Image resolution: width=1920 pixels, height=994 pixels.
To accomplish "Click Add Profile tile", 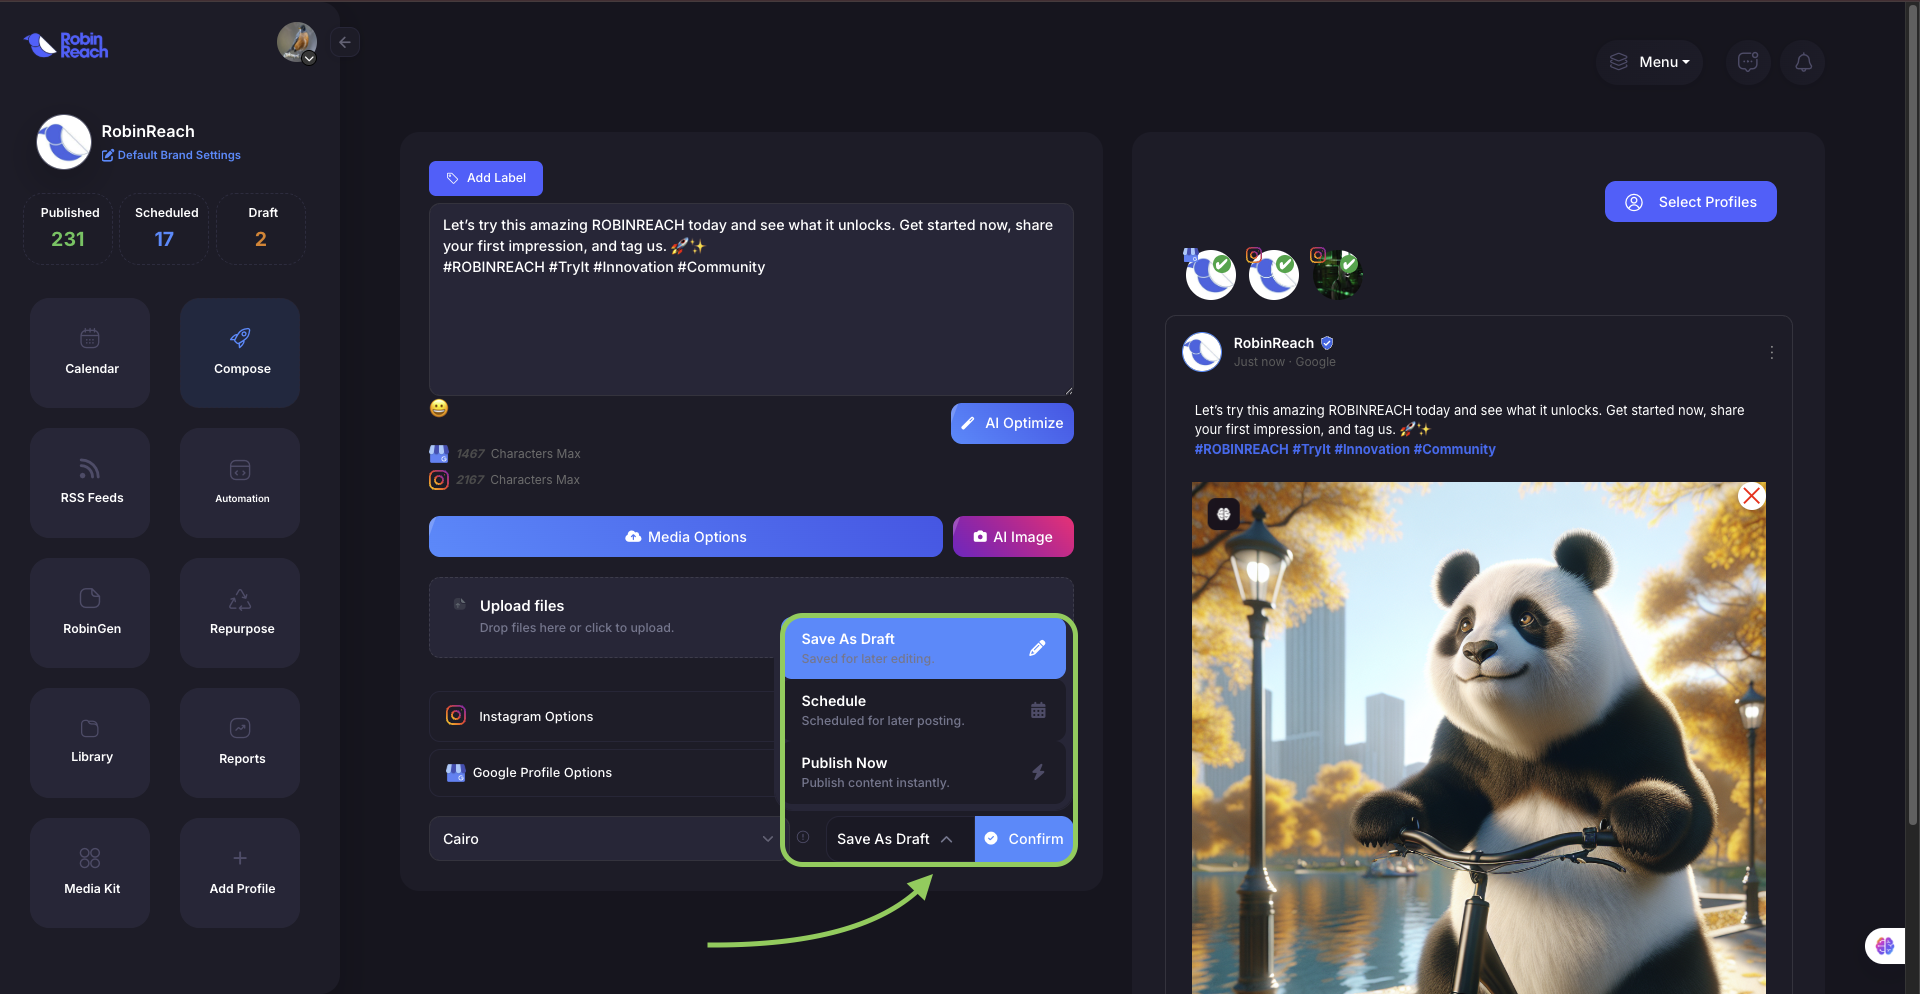I will [x=240, y=872].
